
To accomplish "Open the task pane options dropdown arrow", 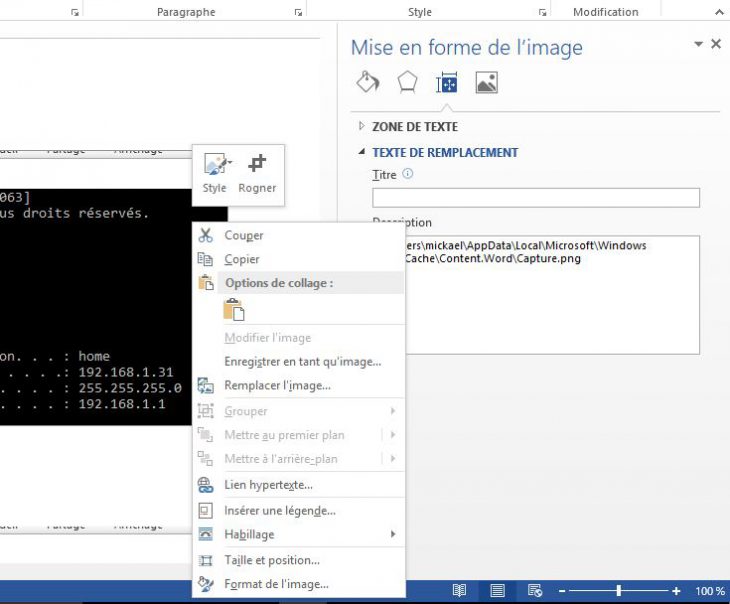I will click(x=698, y=44).
